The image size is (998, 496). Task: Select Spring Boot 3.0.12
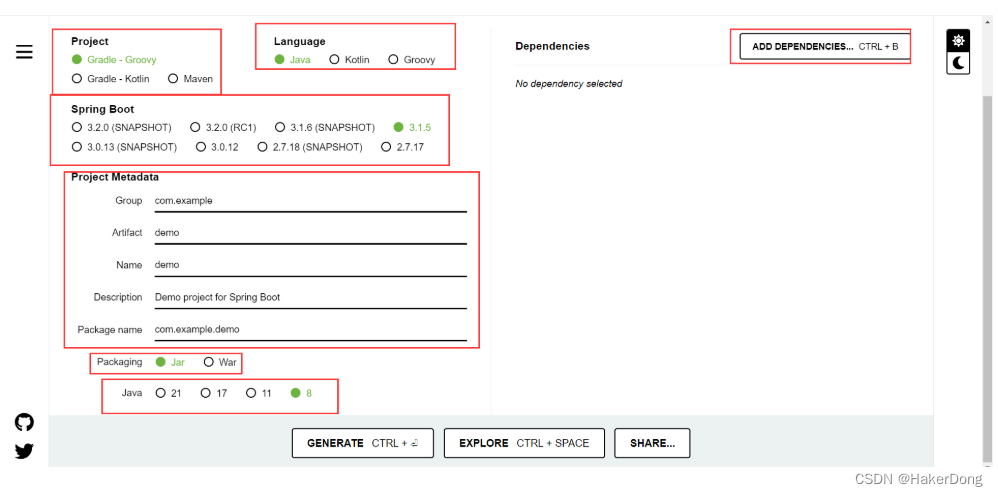click(x=217, y=147)
